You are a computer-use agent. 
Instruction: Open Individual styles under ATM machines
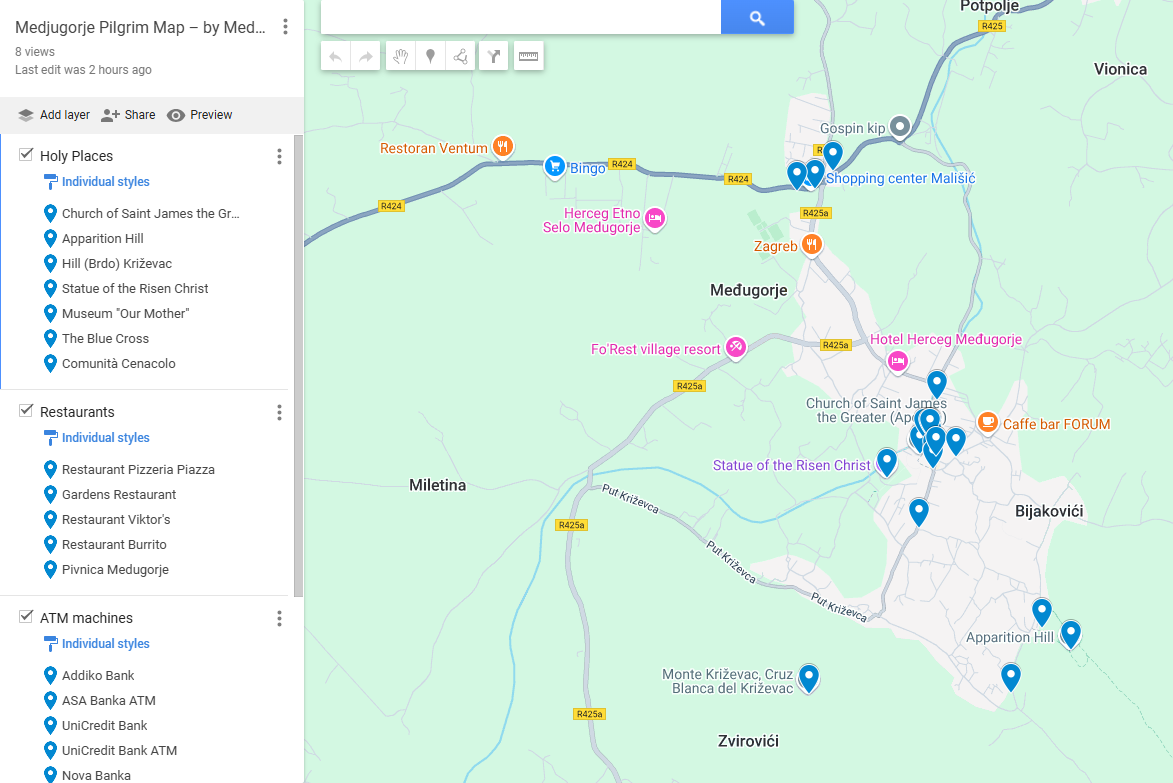(105, 644)
